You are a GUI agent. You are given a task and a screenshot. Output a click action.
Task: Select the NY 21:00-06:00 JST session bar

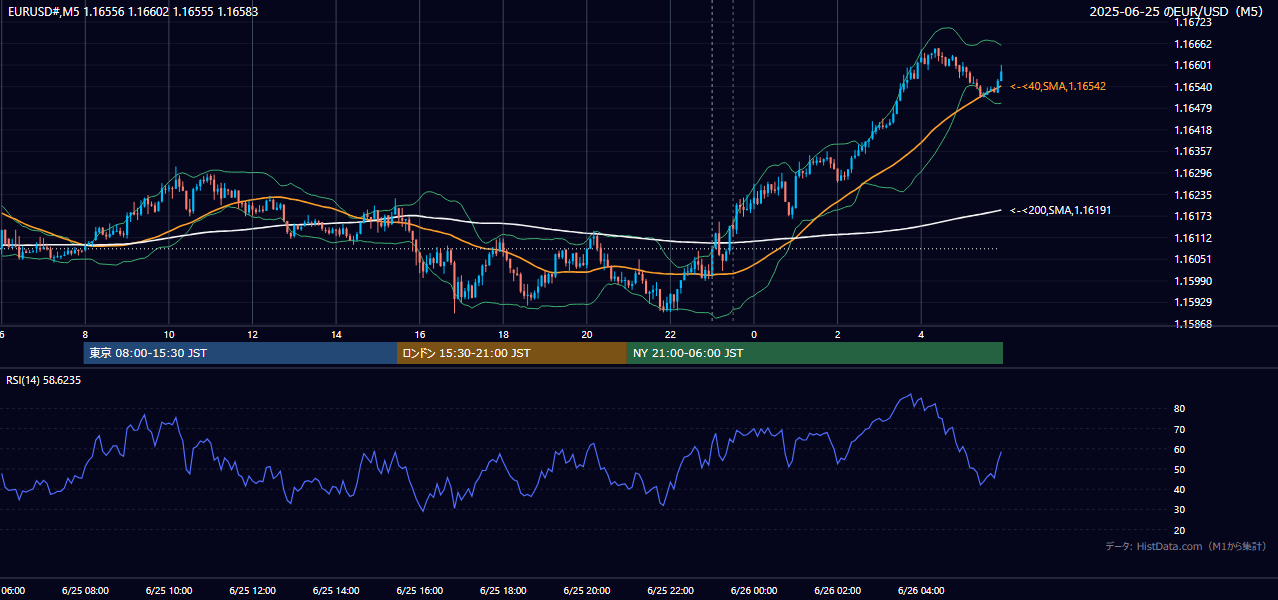pyautogui.click(x=815, y=353)
